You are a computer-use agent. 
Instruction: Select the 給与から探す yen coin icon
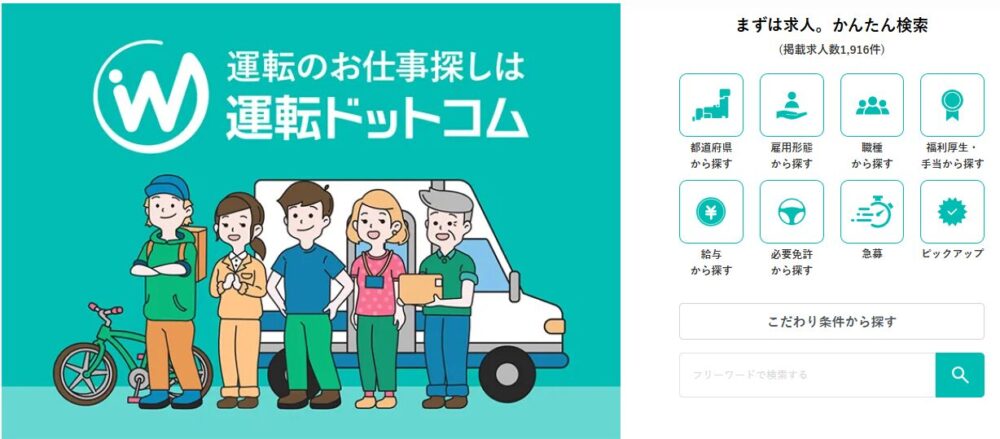tap(710, 212)
